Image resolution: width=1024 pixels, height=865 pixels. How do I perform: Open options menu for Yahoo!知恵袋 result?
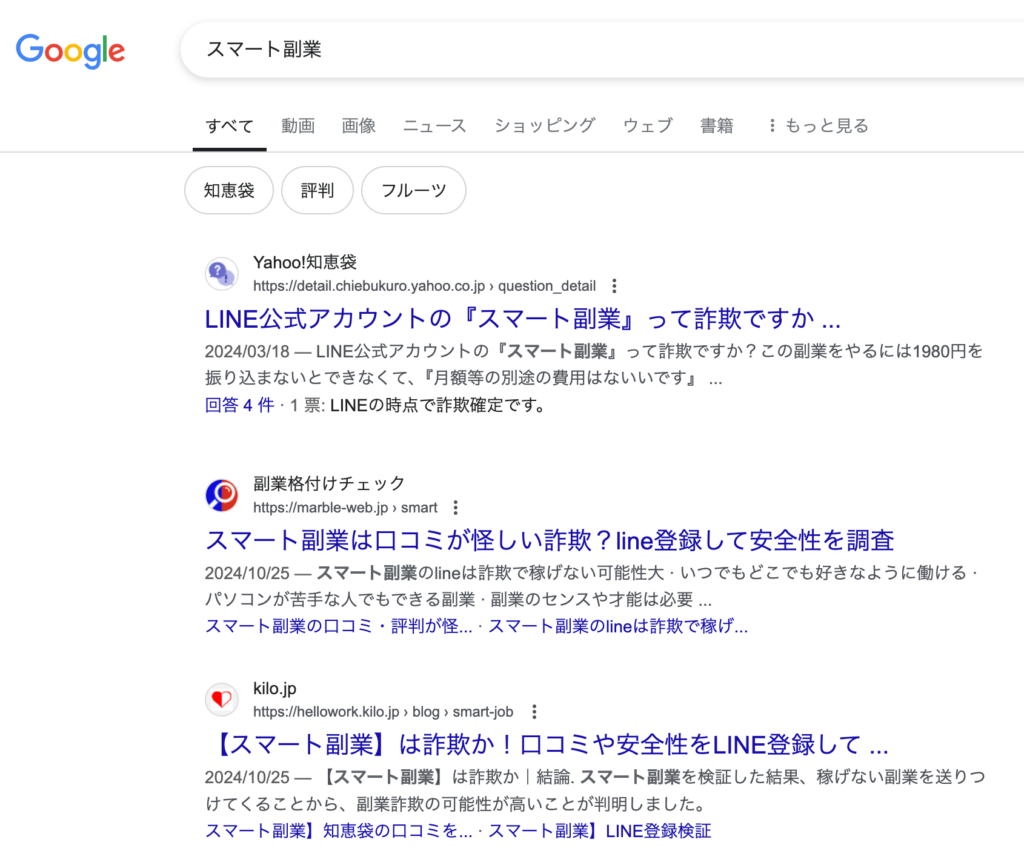click(x=614, y=286)
